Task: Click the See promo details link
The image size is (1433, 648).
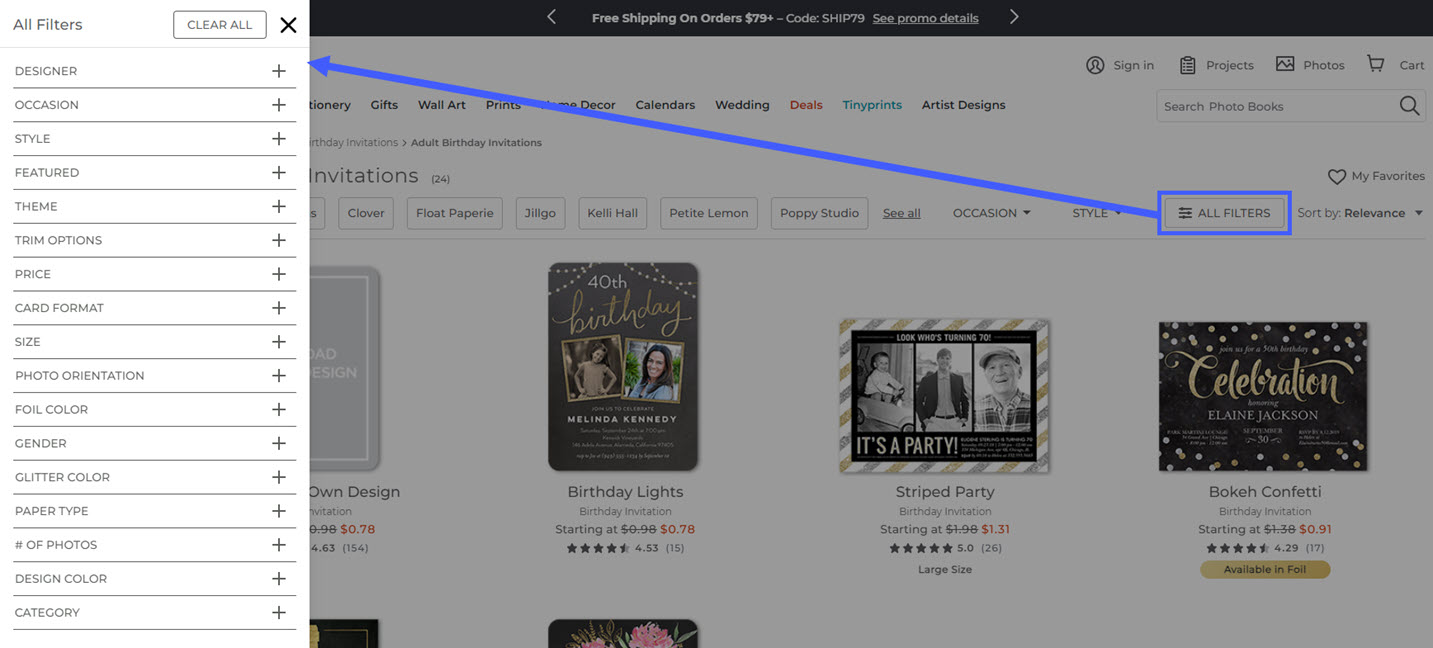Action: (925, 18)
